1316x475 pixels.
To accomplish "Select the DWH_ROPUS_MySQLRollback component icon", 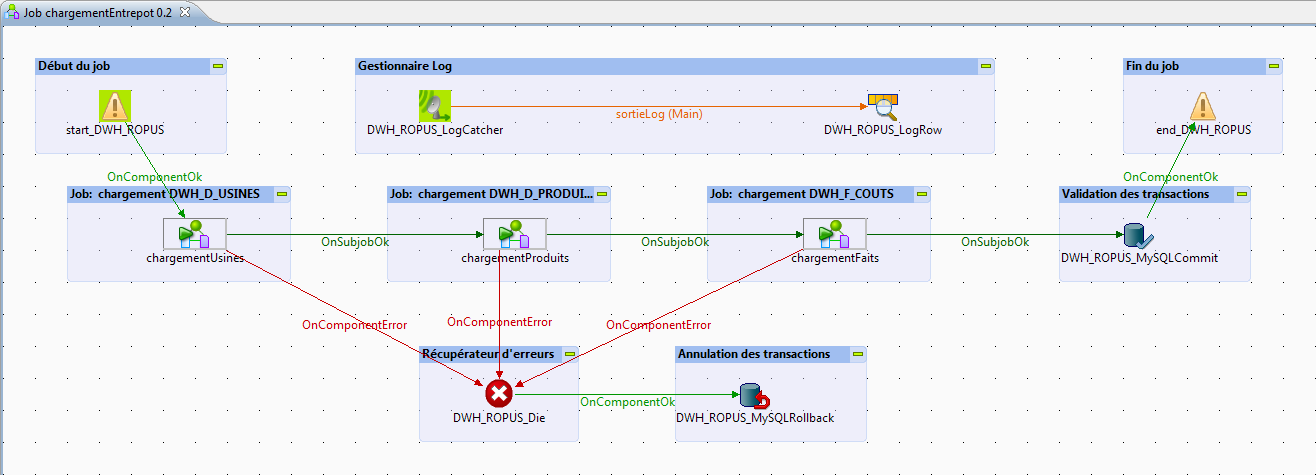I will [753, 396].
